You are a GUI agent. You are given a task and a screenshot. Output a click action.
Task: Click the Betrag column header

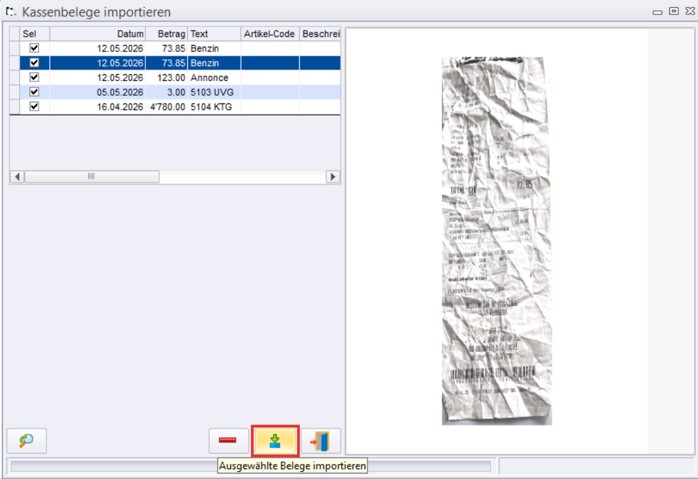pyautogui.click(x=166, y=34)
